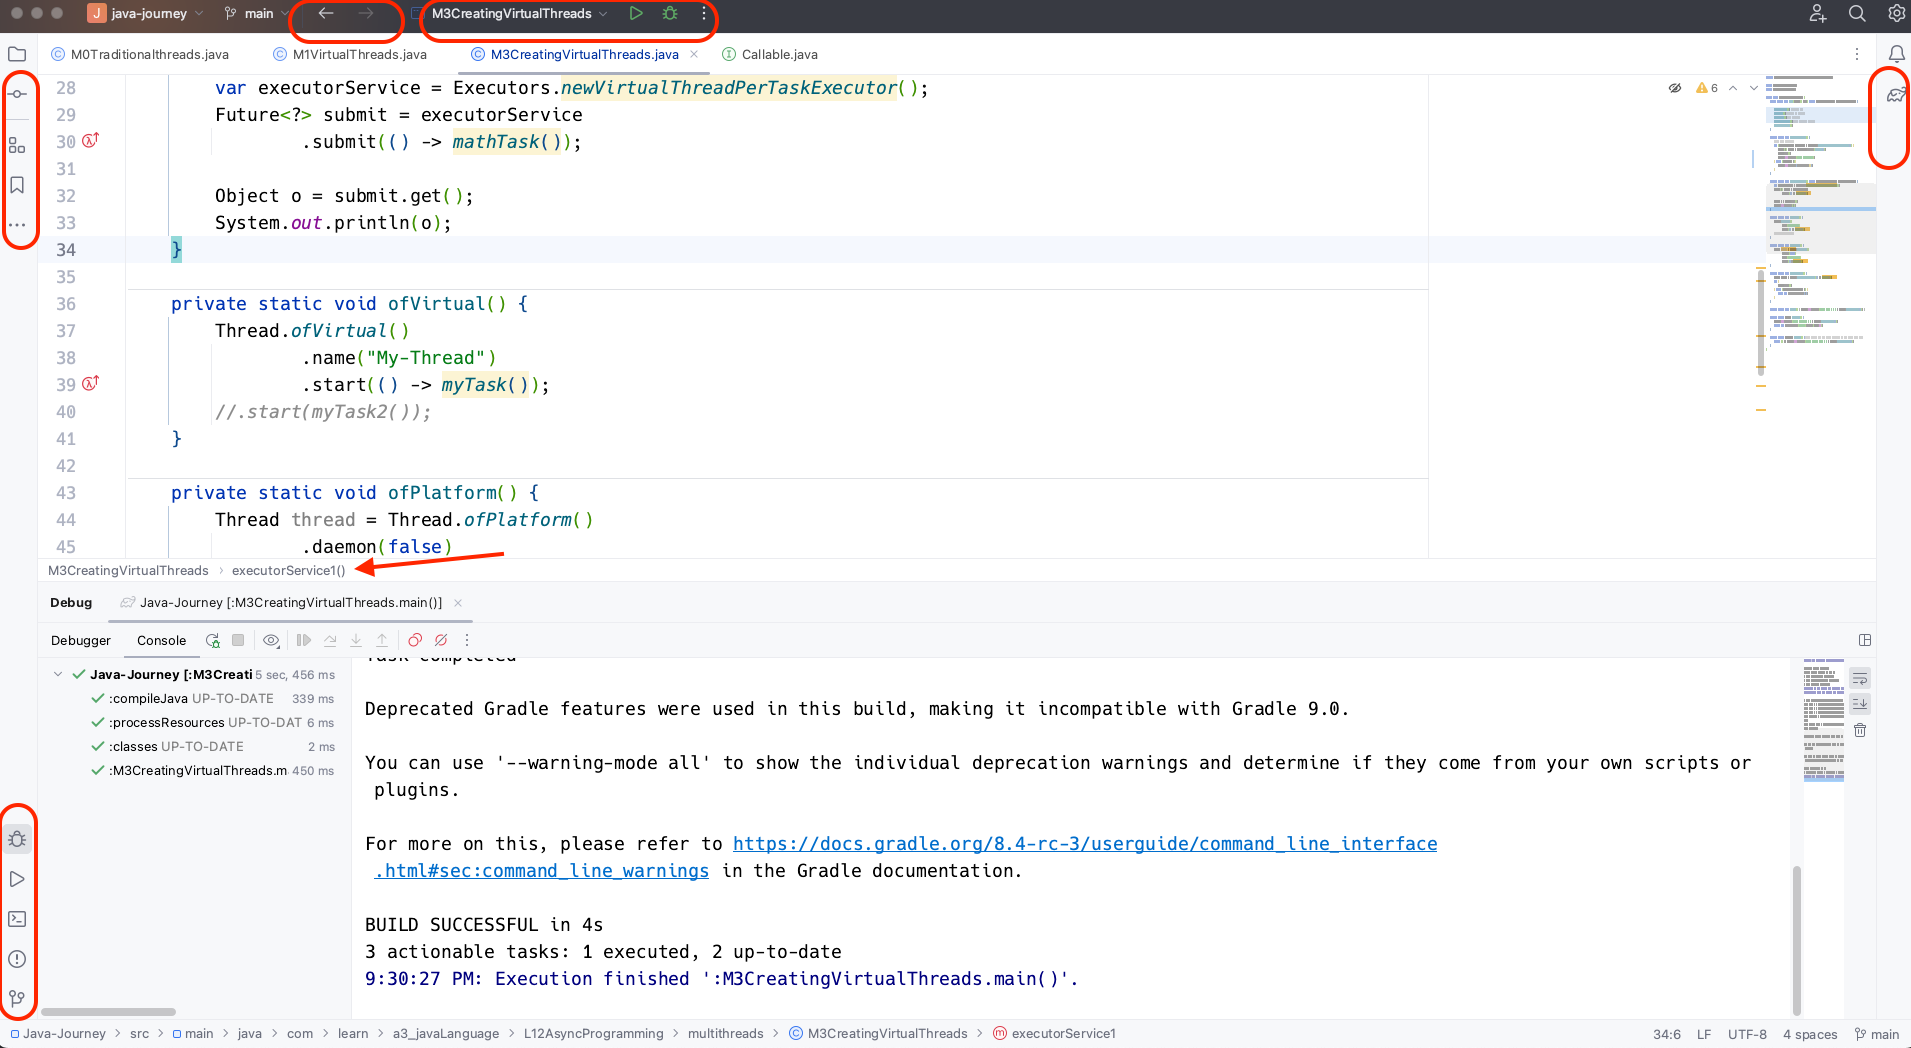Start the debugger with the bug icon
Viewport: 1911px width, 1048px height.
[17, 839]
